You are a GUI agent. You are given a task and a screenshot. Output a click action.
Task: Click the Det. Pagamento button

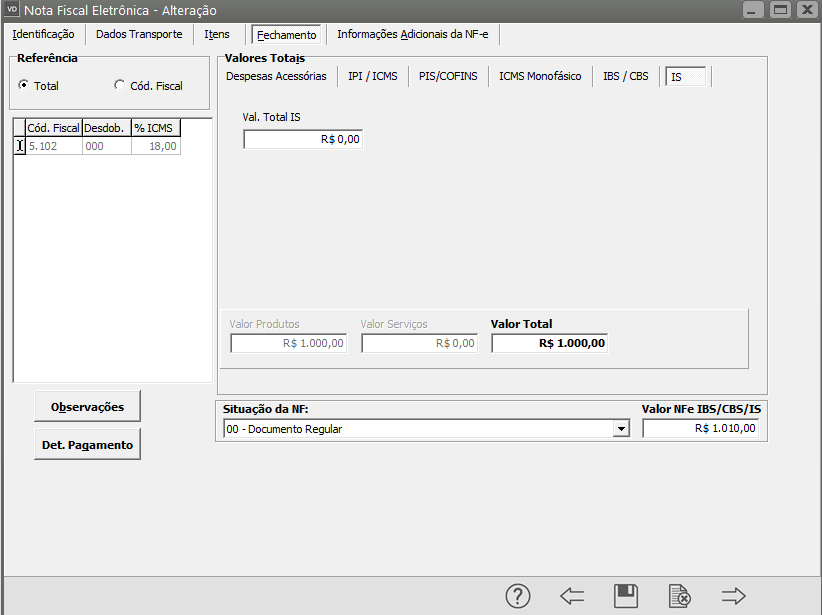click(x=88, y=445)
